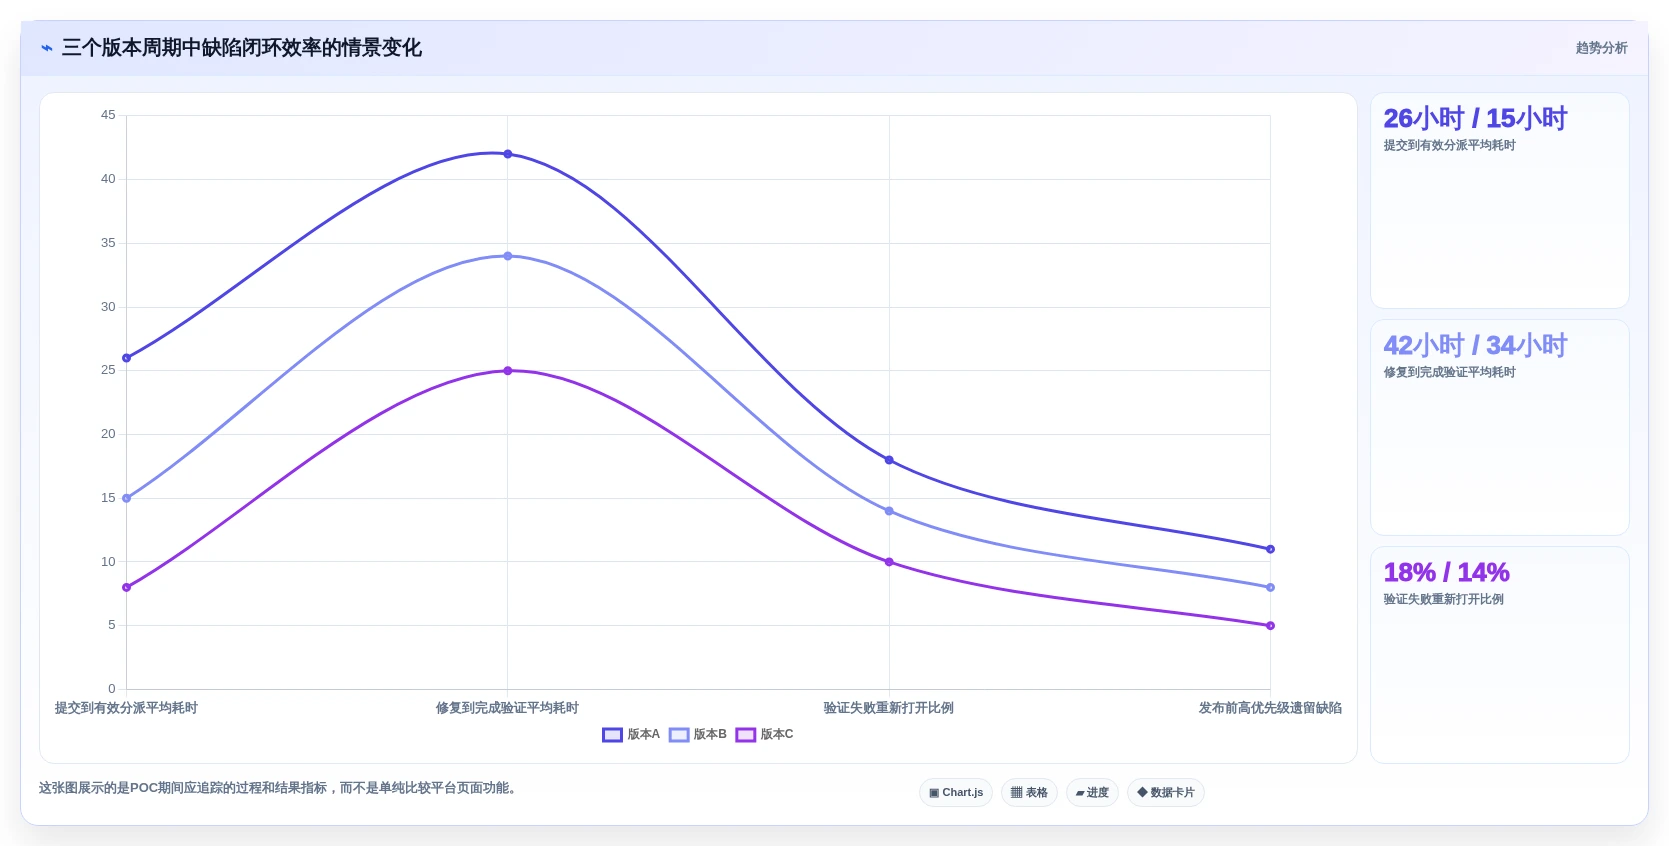Image resolution: width=1669 pixels, height=846 pixels.
Task: Click 版本C peak data point at 25
Action: coord(508,371)
